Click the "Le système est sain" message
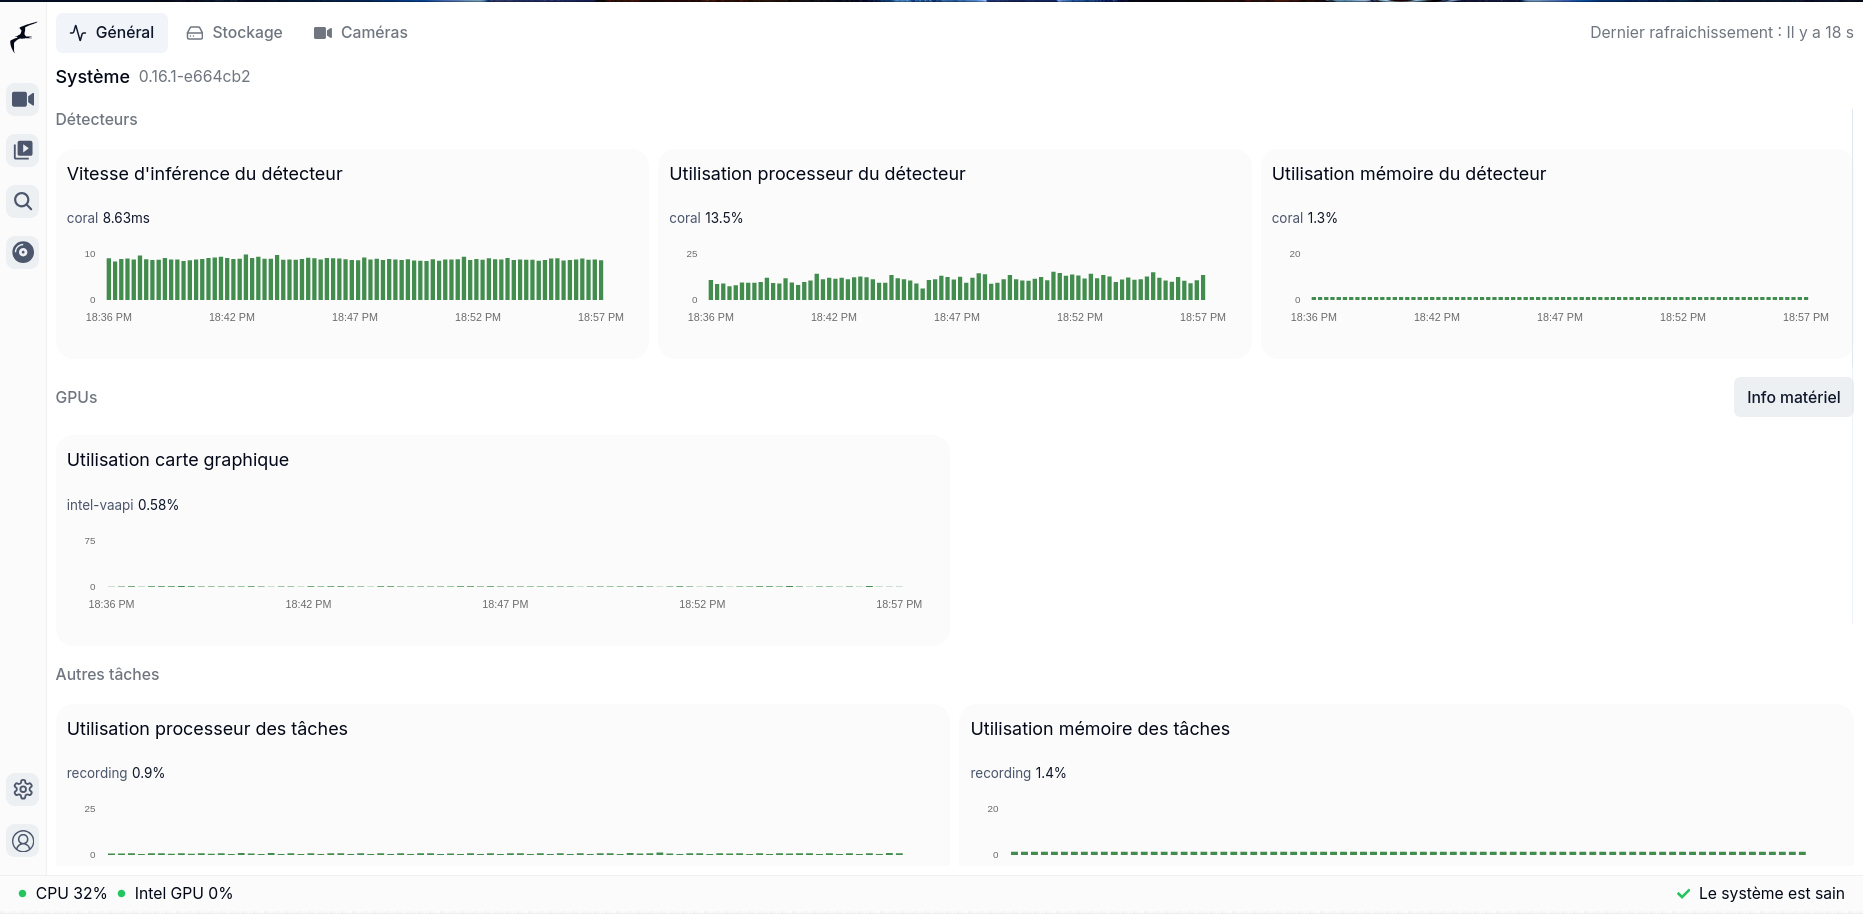This screenshot has height=914, width=1863. pyautogui.click(x=1771, y=894)
